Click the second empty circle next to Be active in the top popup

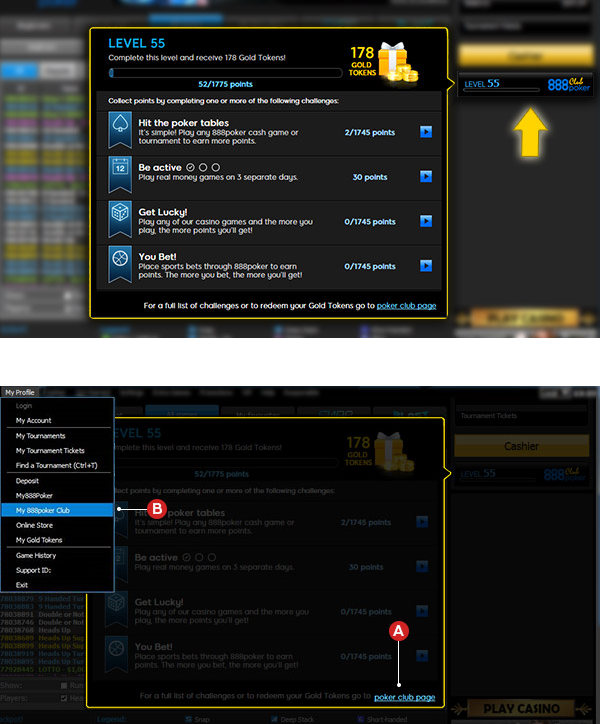pyautogui.click(x=203, y=166)
